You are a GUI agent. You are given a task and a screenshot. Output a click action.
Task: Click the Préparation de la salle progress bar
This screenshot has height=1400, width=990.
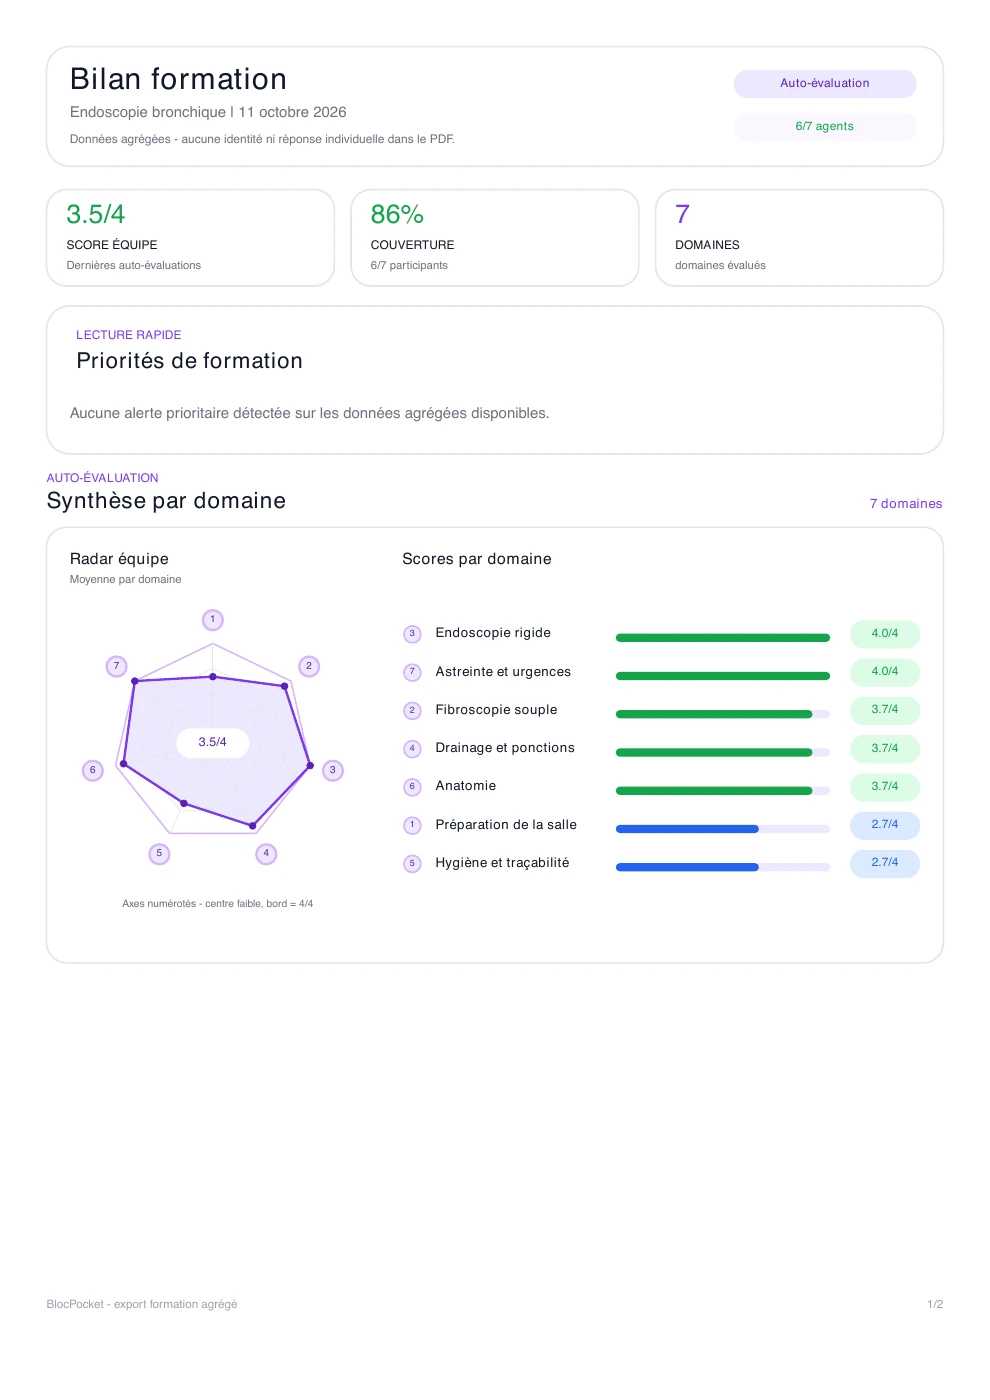point(723,829)
